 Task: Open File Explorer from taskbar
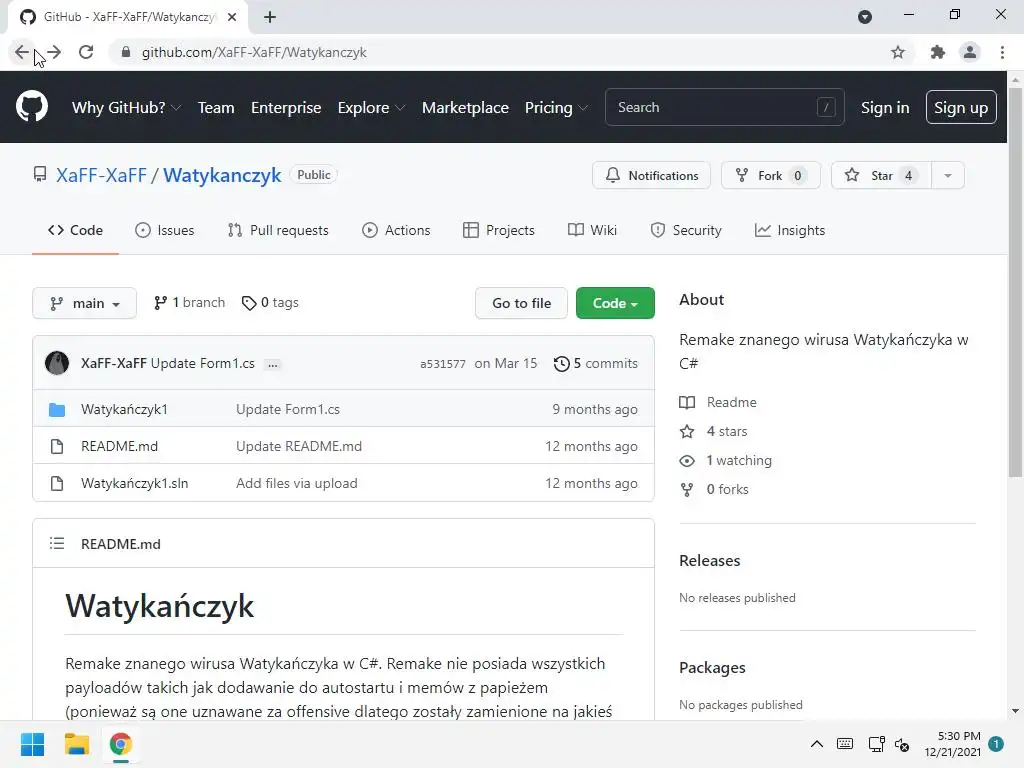pos(76,744)
